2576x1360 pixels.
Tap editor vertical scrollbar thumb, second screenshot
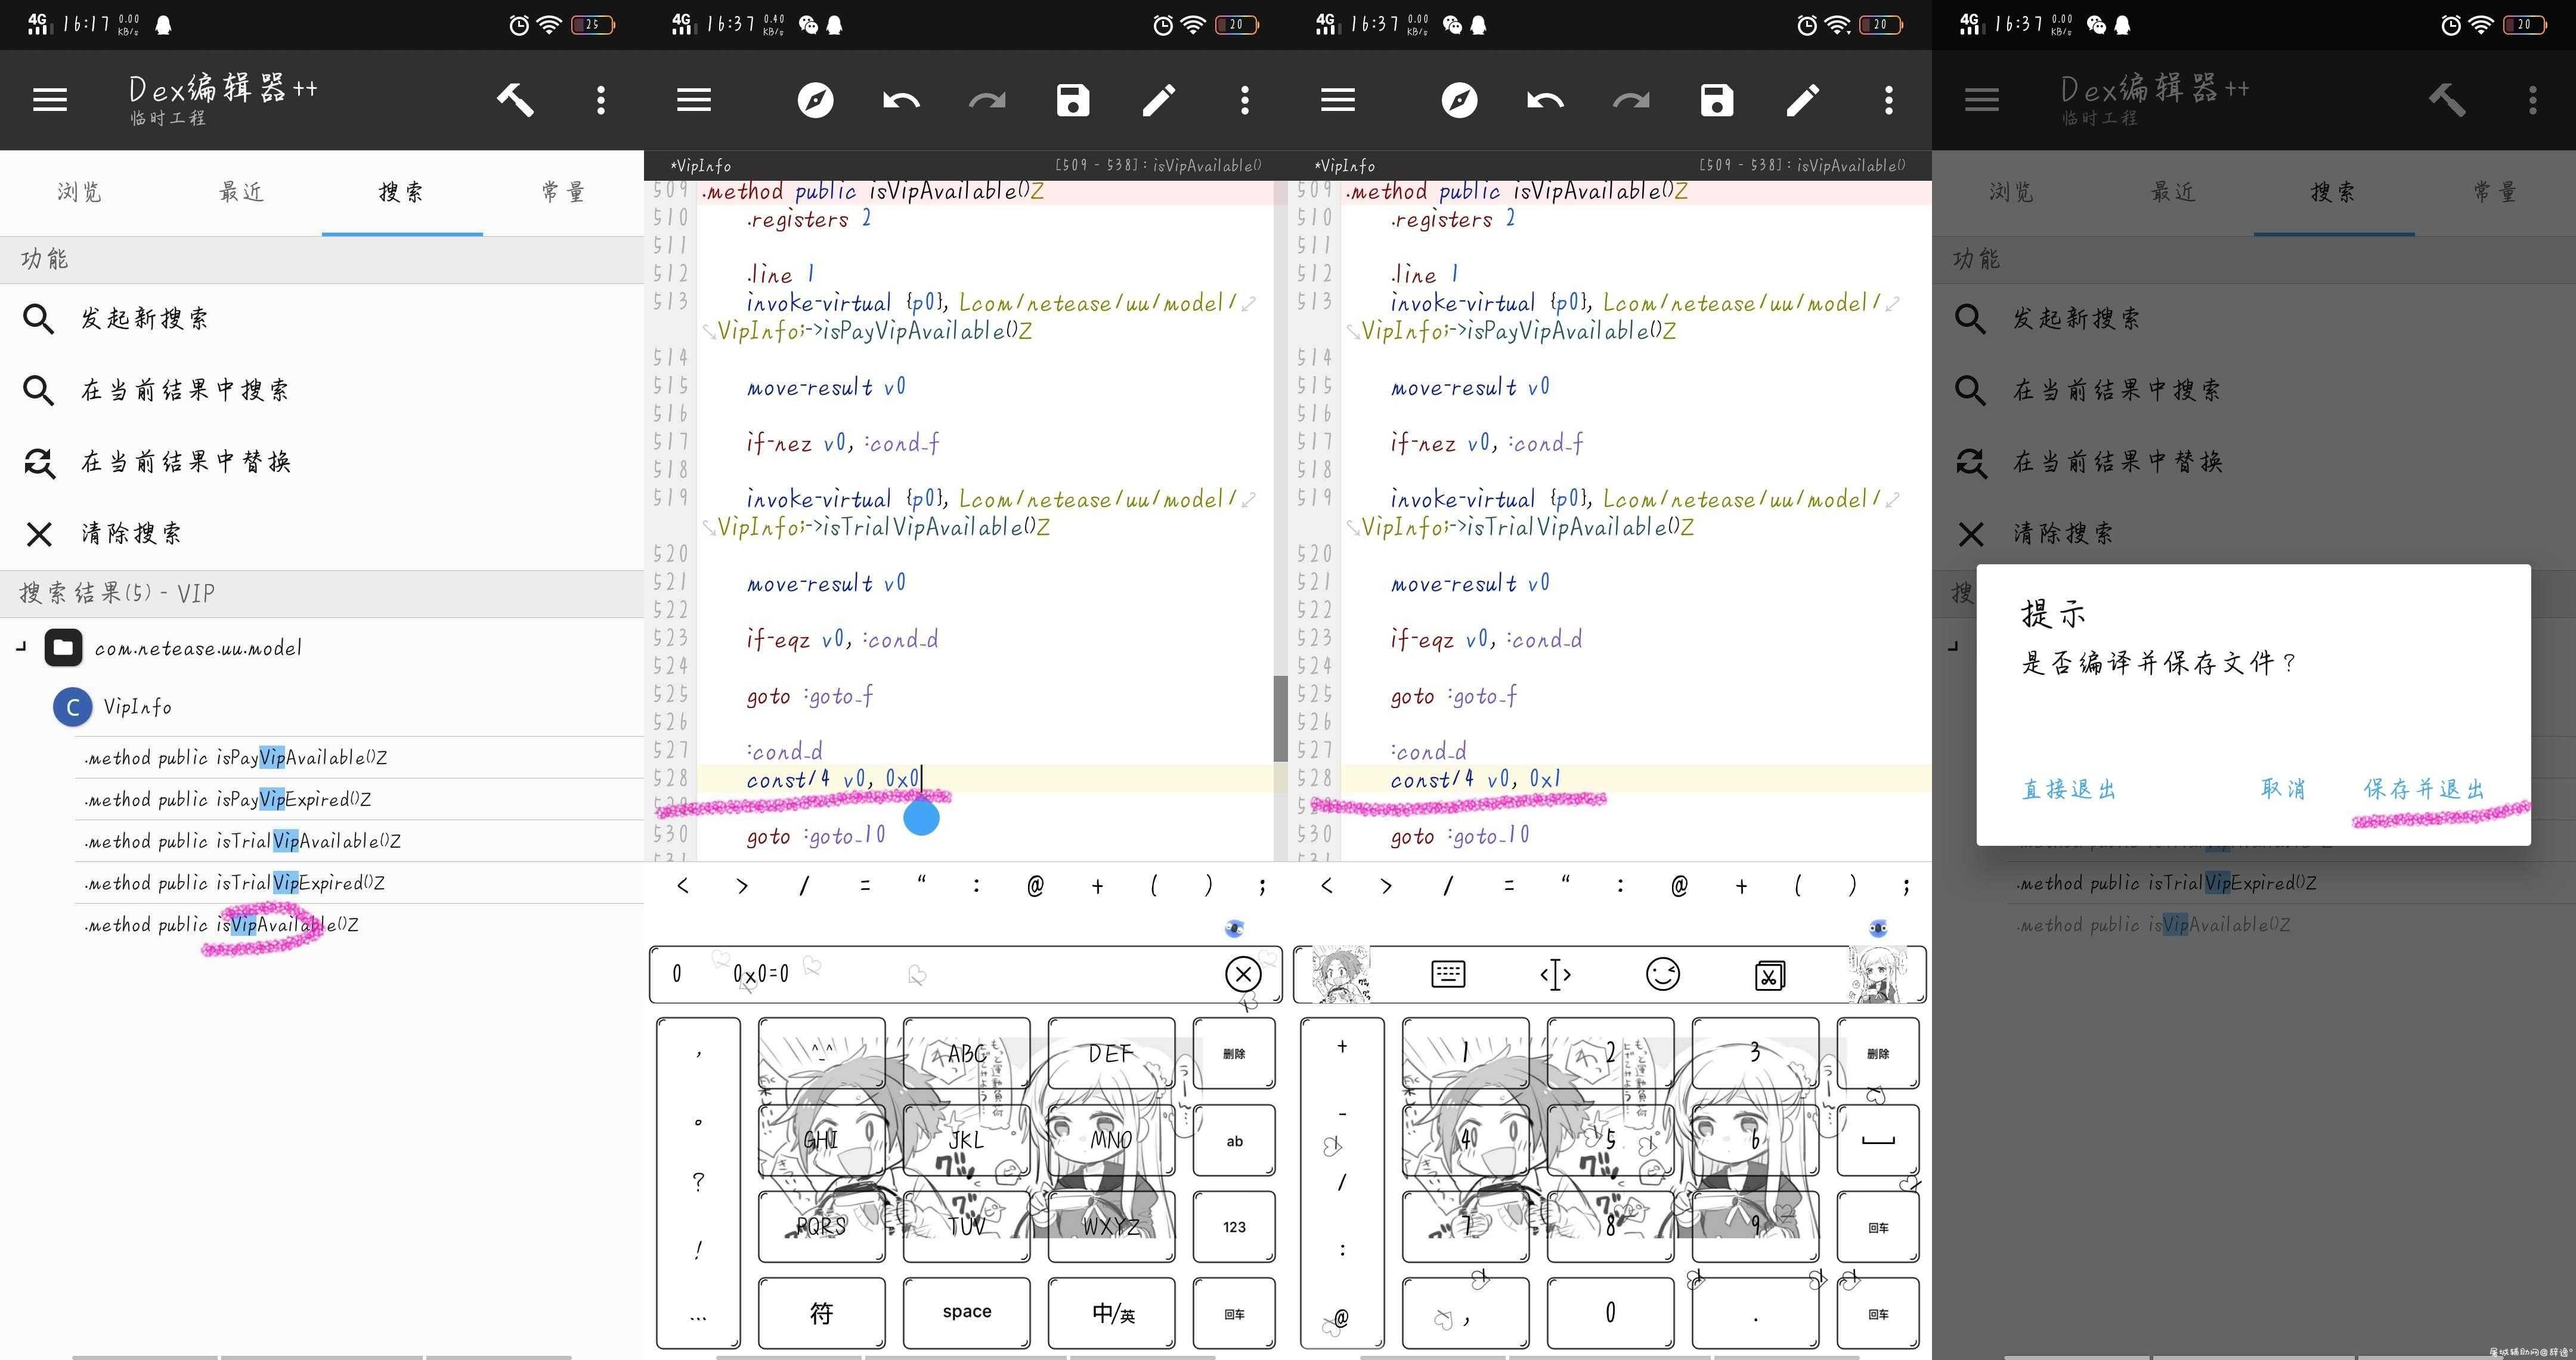pos(1280,718)
